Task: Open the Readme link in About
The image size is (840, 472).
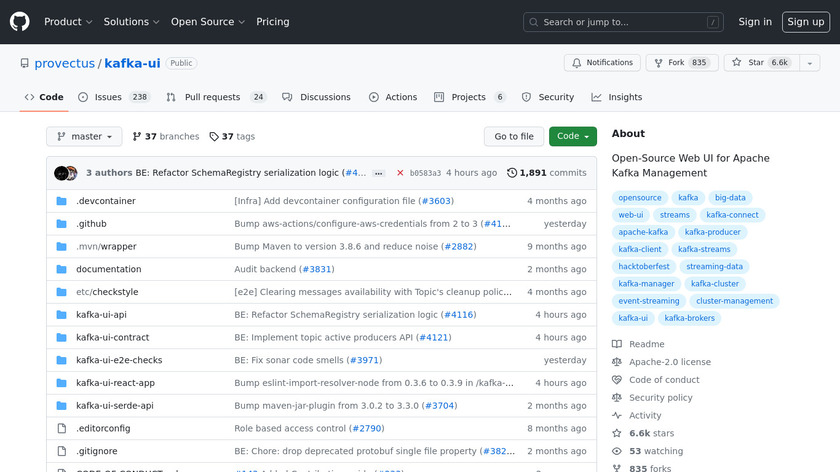Action: click(x=646, y=344)
